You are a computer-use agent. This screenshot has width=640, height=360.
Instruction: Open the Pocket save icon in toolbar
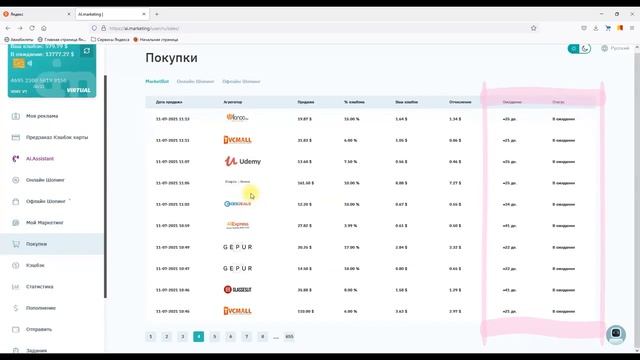click(x=584, y=28)
